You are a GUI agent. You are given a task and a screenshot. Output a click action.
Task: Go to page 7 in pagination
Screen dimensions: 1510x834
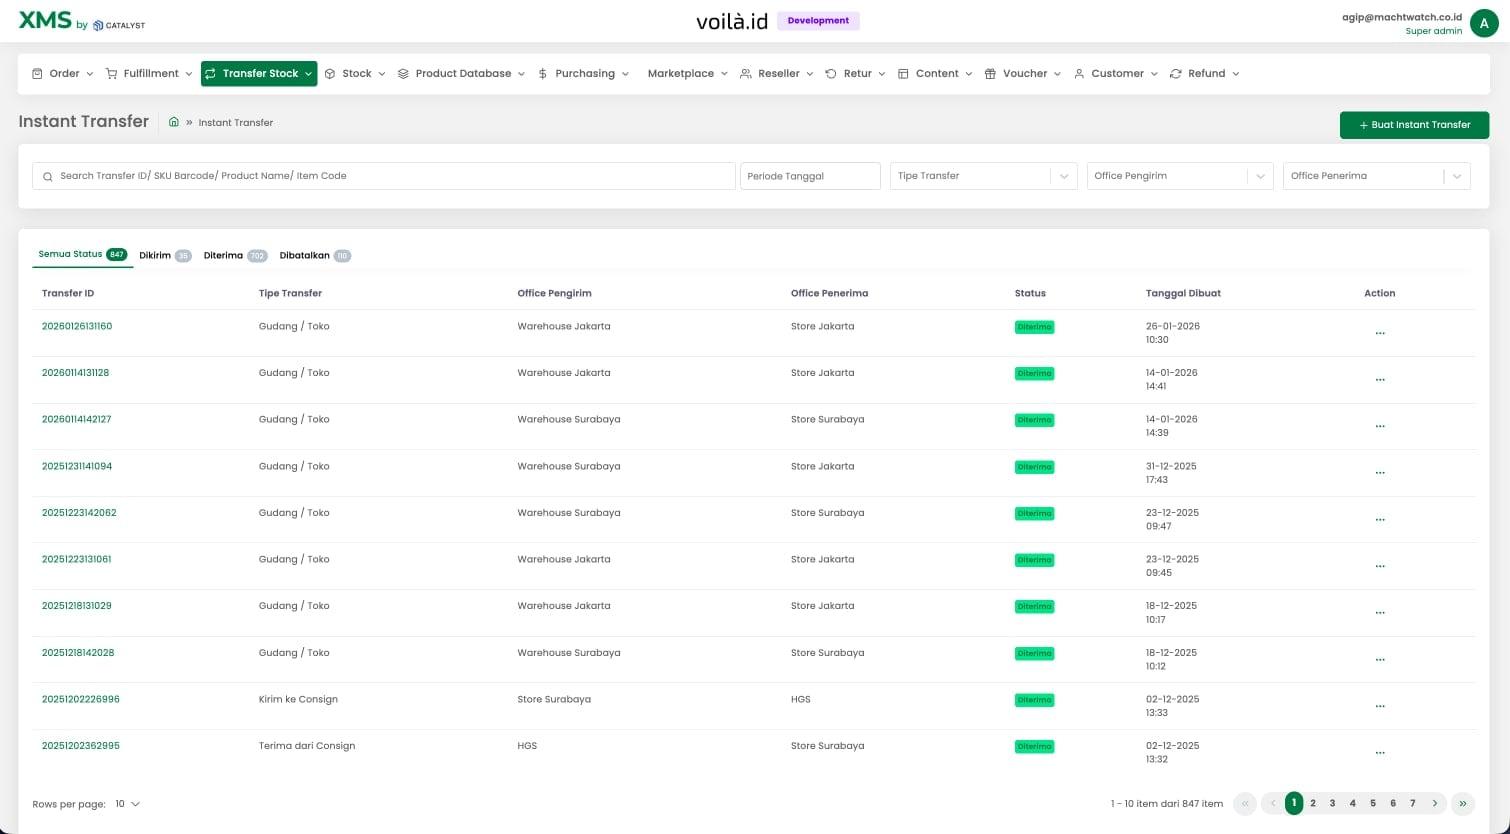click(x=1412, y=803)
